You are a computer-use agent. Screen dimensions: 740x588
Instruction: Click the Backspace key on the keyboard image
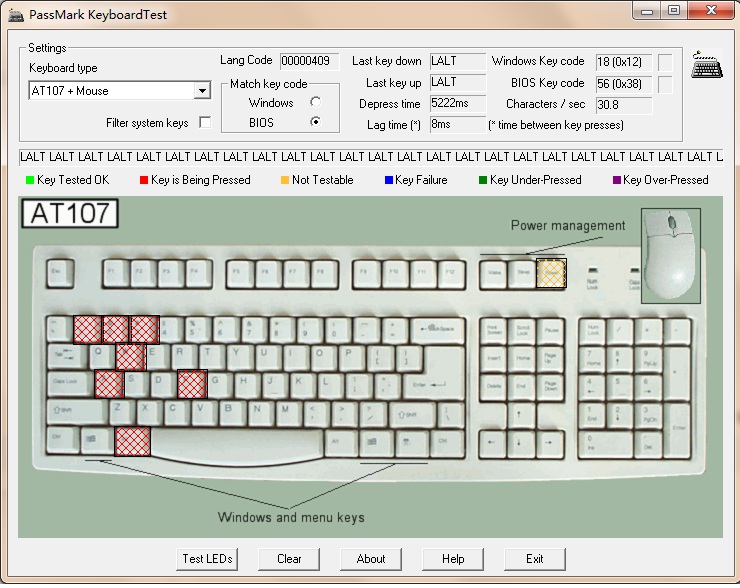tap(437, 330)
